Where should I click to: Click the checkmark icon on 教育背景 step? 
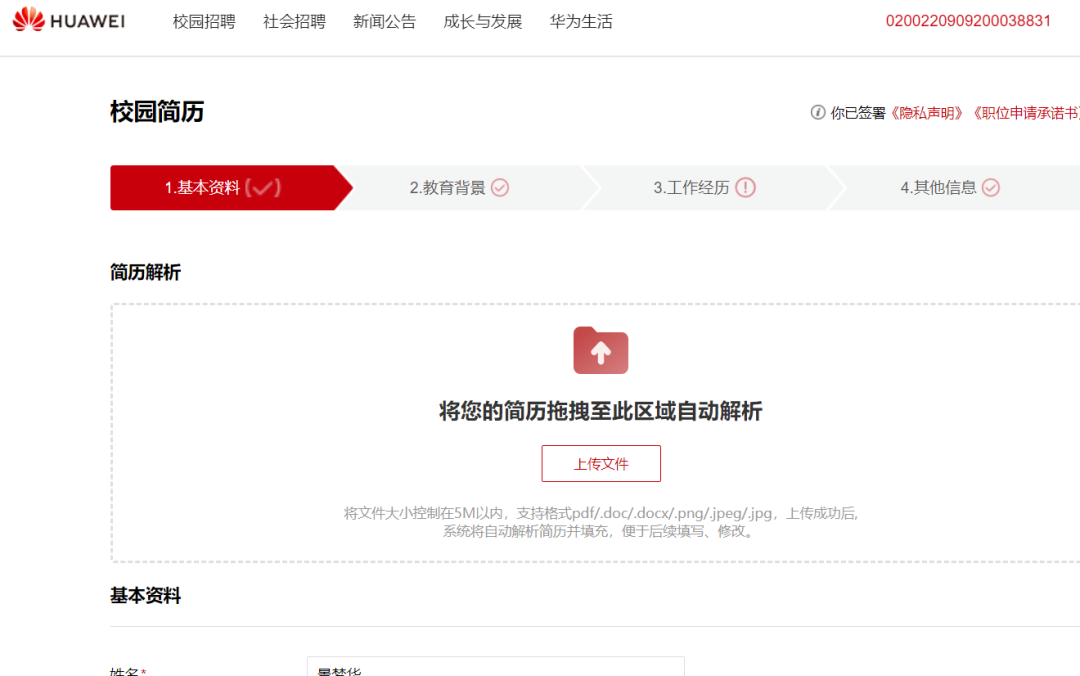click(x=500, y=187)
